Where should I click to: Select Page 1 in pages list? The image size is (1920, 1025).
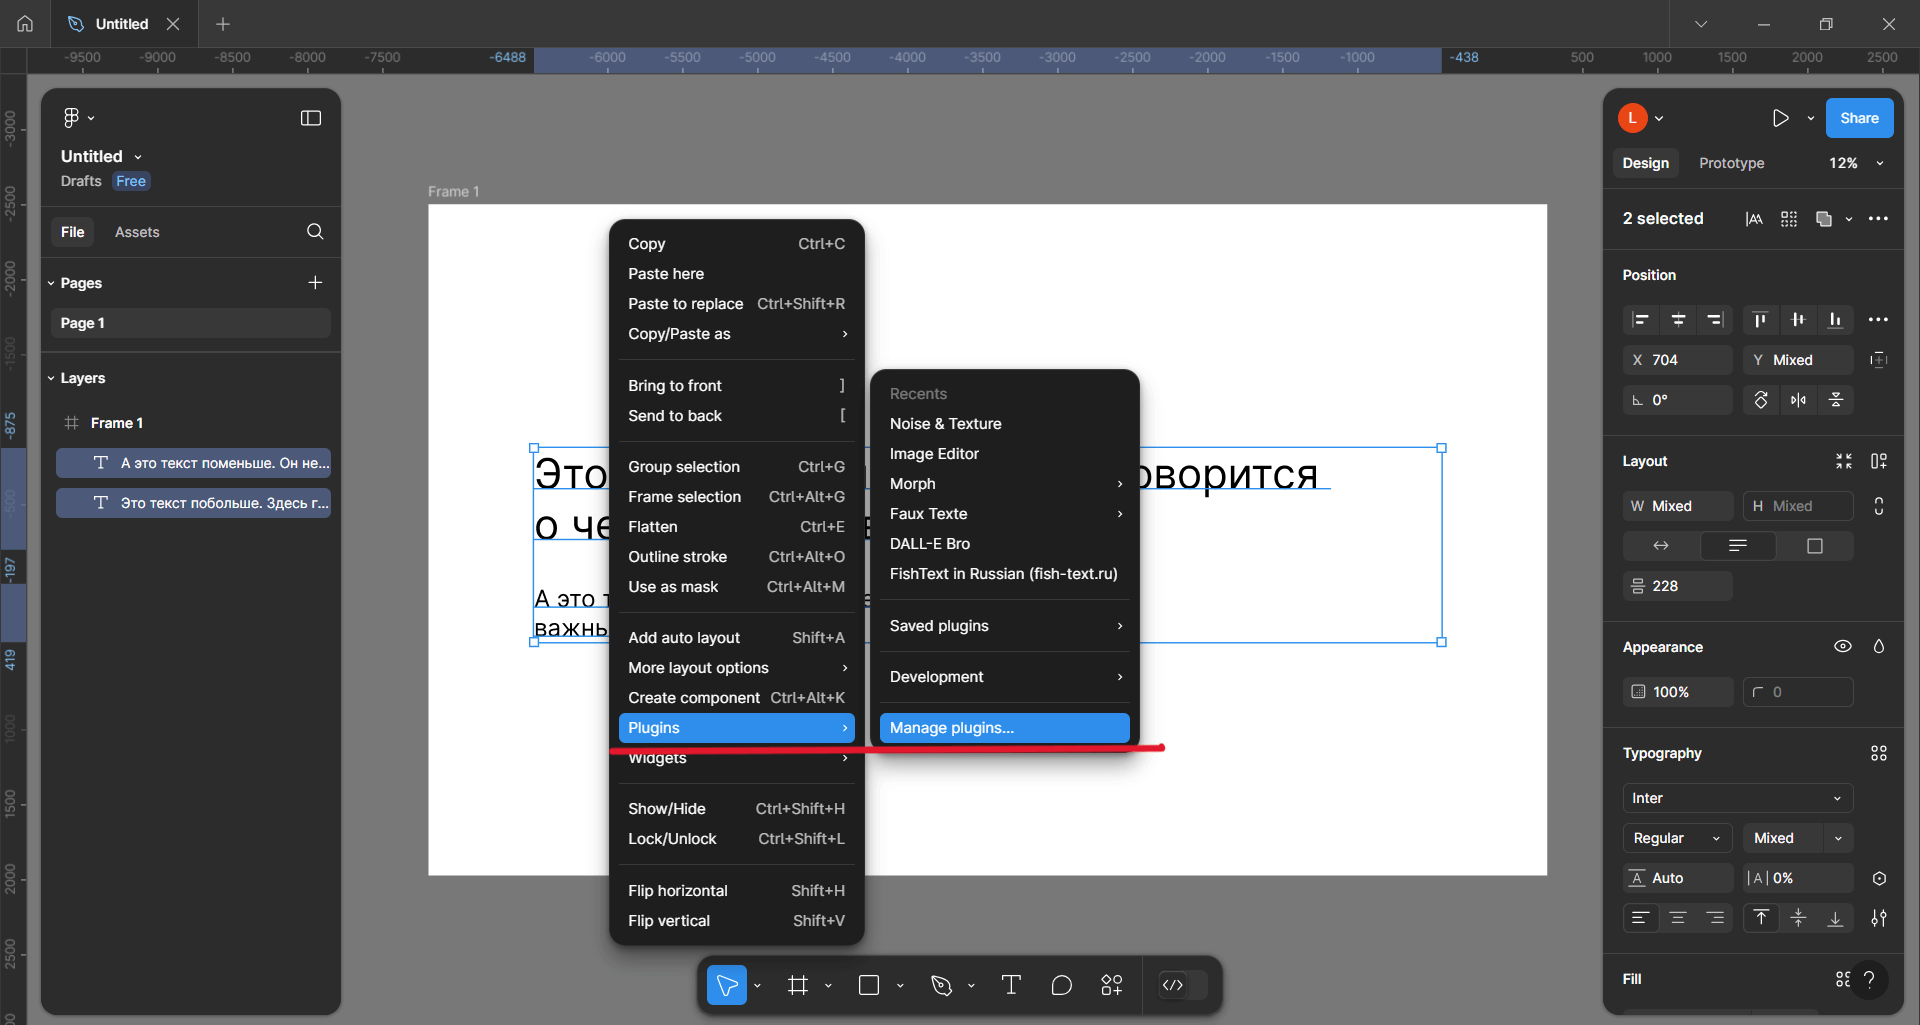pos(190,323)
